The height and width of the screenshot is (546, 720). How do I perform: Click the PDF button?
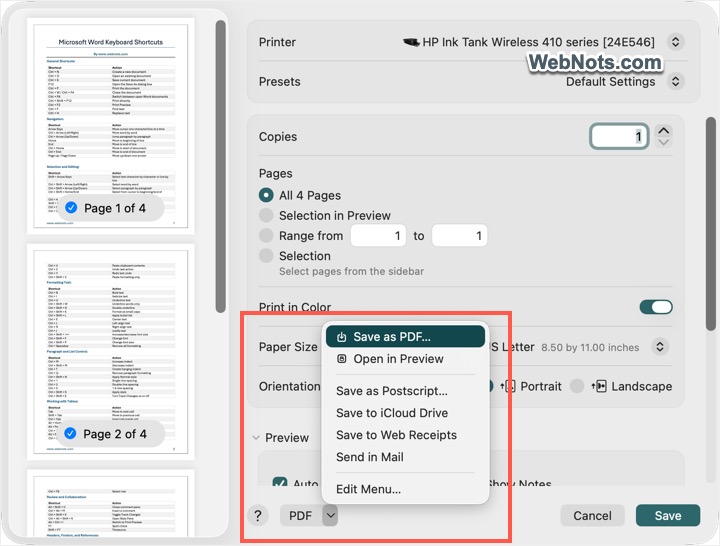(301, 516)
